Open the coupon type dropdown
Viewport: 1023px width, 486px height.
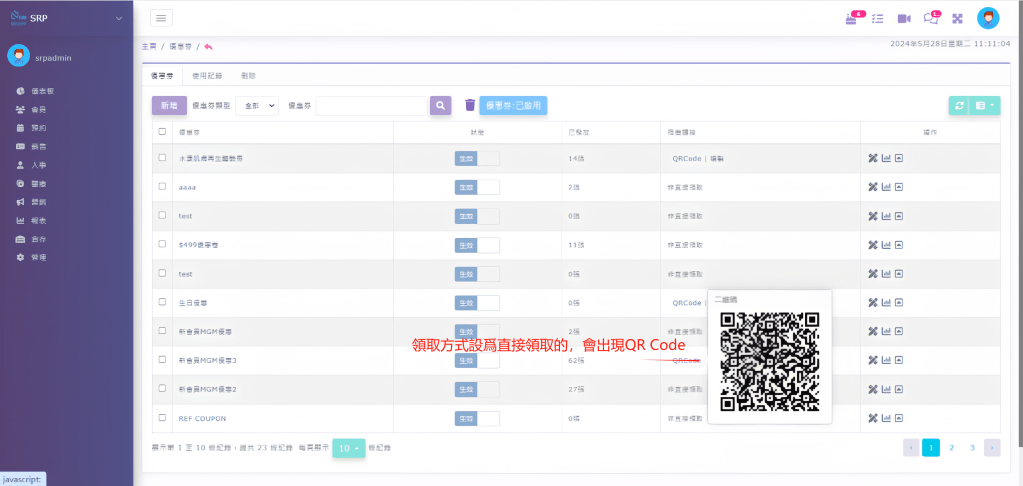(257, 105)
